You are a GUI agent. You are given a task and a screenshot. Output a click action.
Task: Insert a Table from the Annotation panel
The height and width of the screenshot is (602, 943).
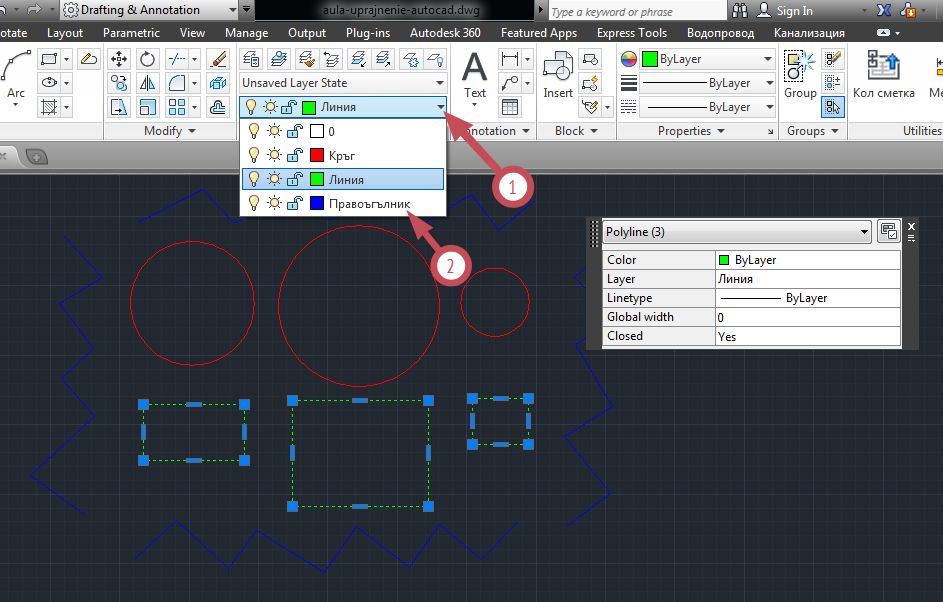[509, 107]
